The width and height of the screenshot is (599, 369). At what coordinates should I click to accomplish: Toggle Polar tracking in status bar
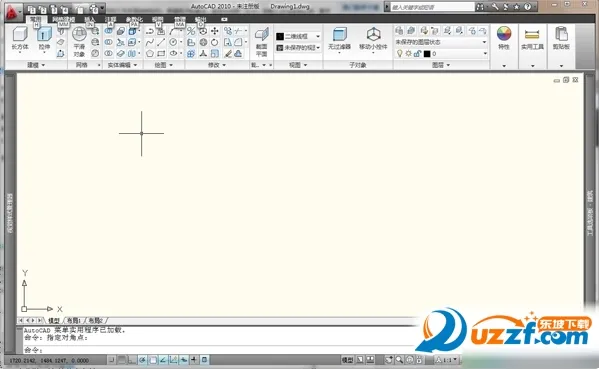pyautogui.click(x=142, y=359)
